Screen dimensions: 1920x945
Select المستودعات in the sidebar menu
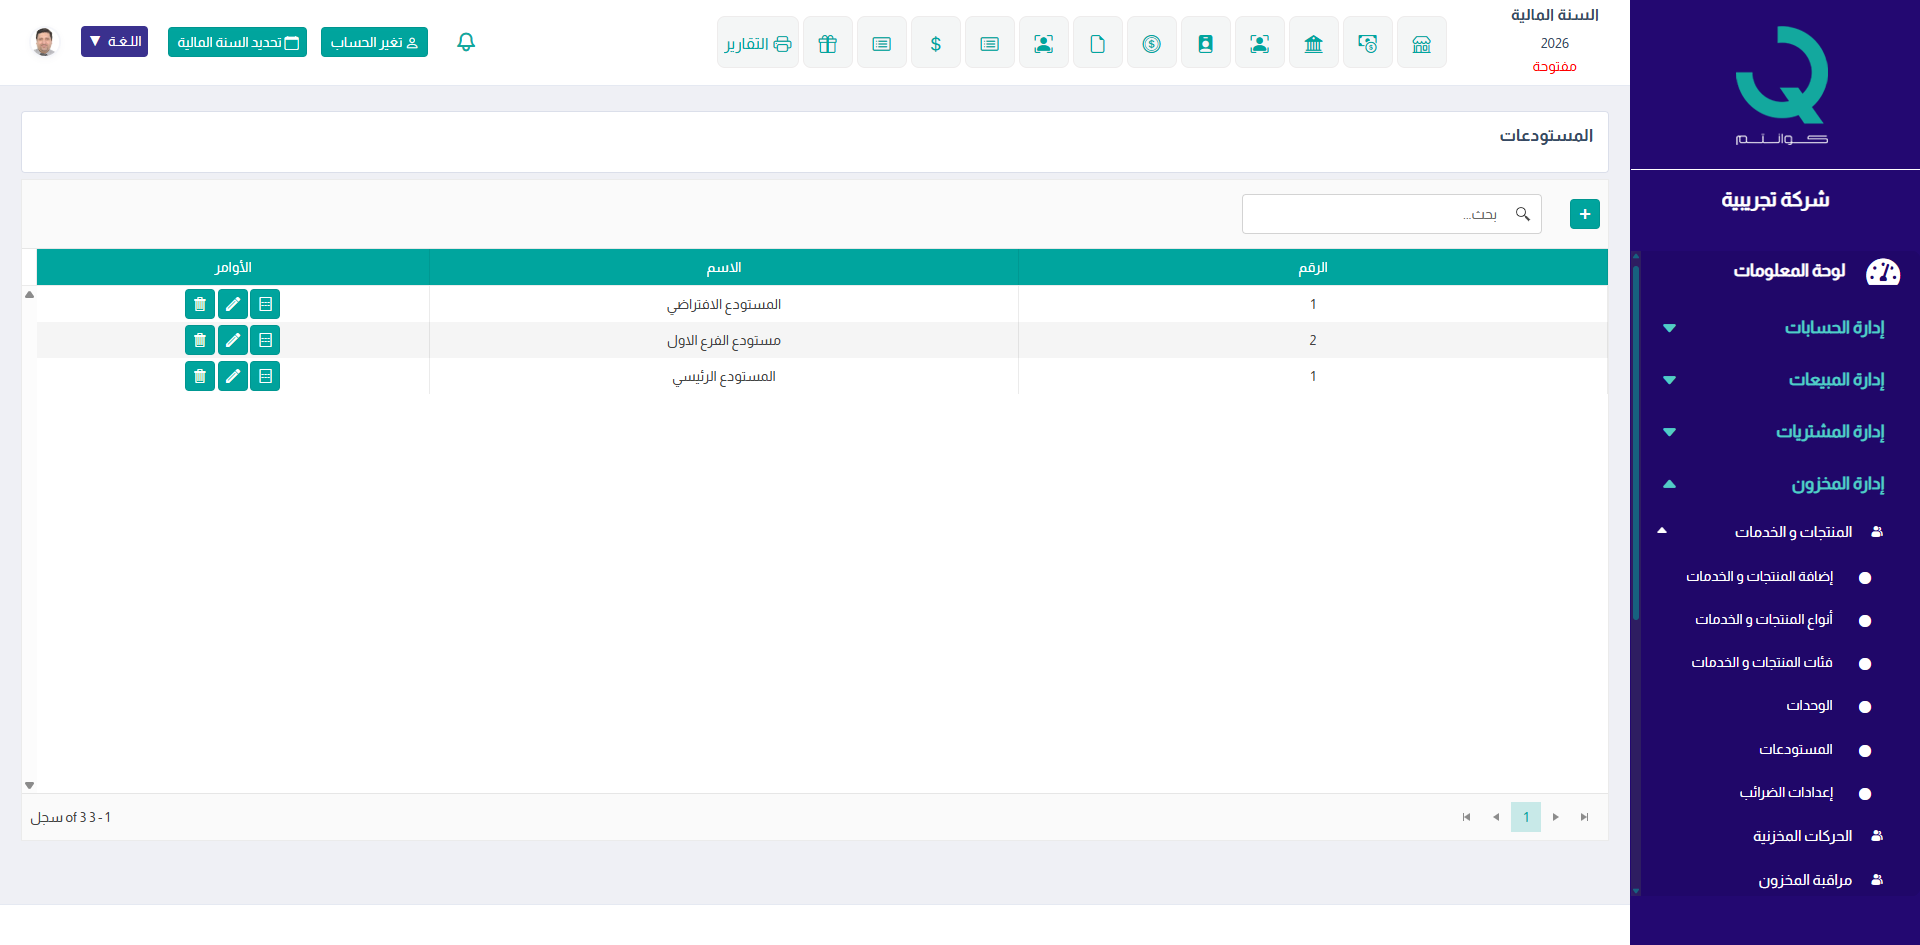pyautogui.click(x=1796, y=750)
